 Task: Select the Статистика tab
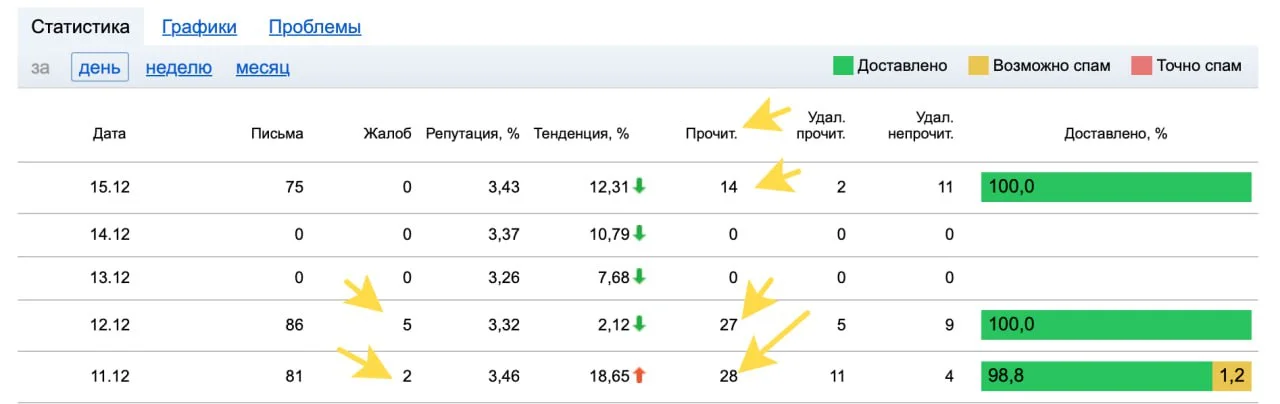[80, 27]
